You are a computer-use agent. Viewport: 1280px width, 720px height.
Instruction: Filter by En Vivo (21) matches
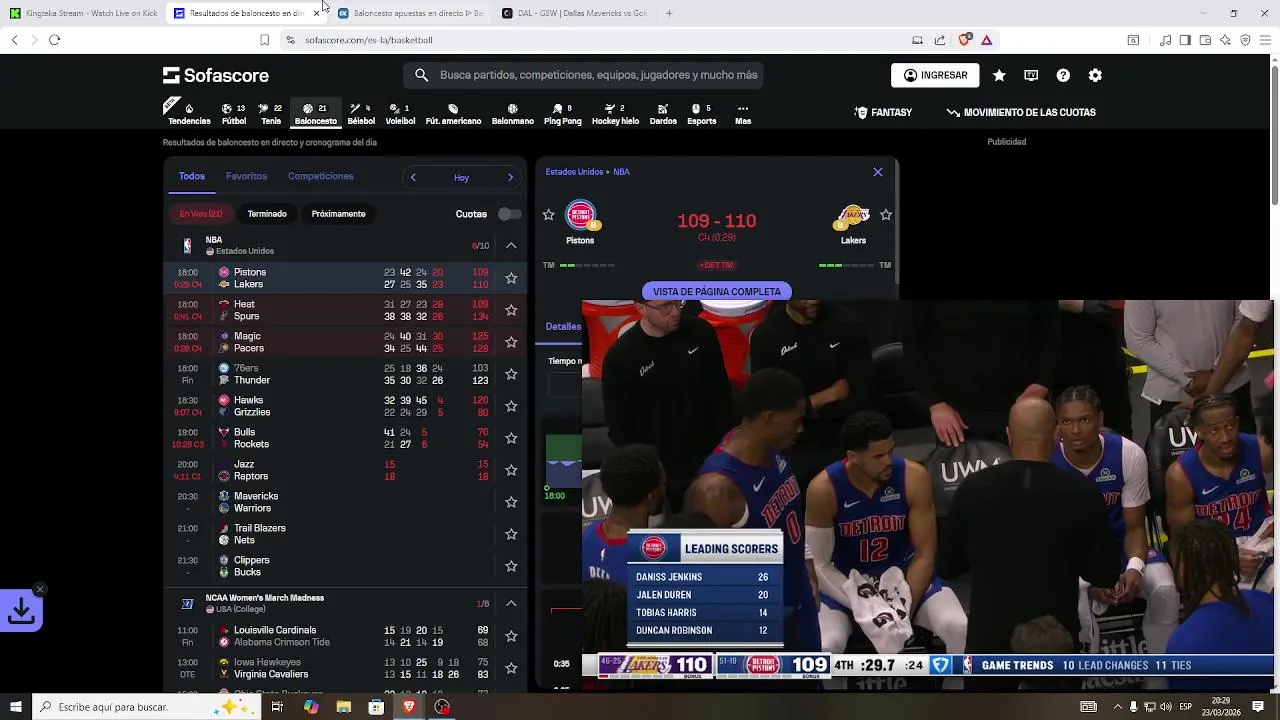[x=201, y=214]
